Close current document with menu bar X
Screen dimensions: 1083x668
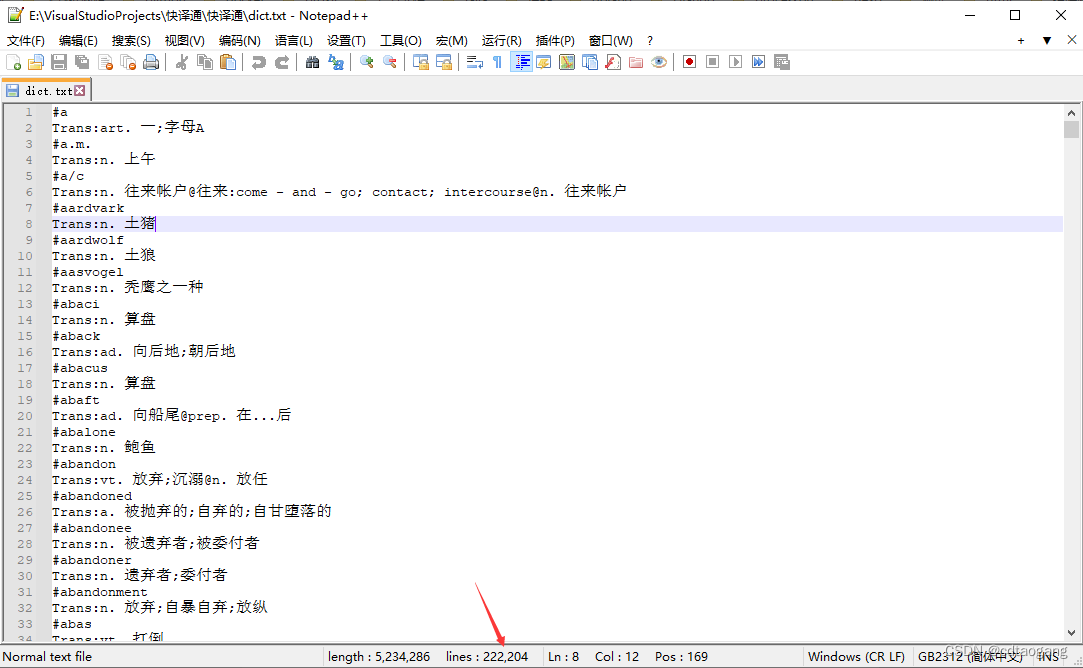point(1072,40)
